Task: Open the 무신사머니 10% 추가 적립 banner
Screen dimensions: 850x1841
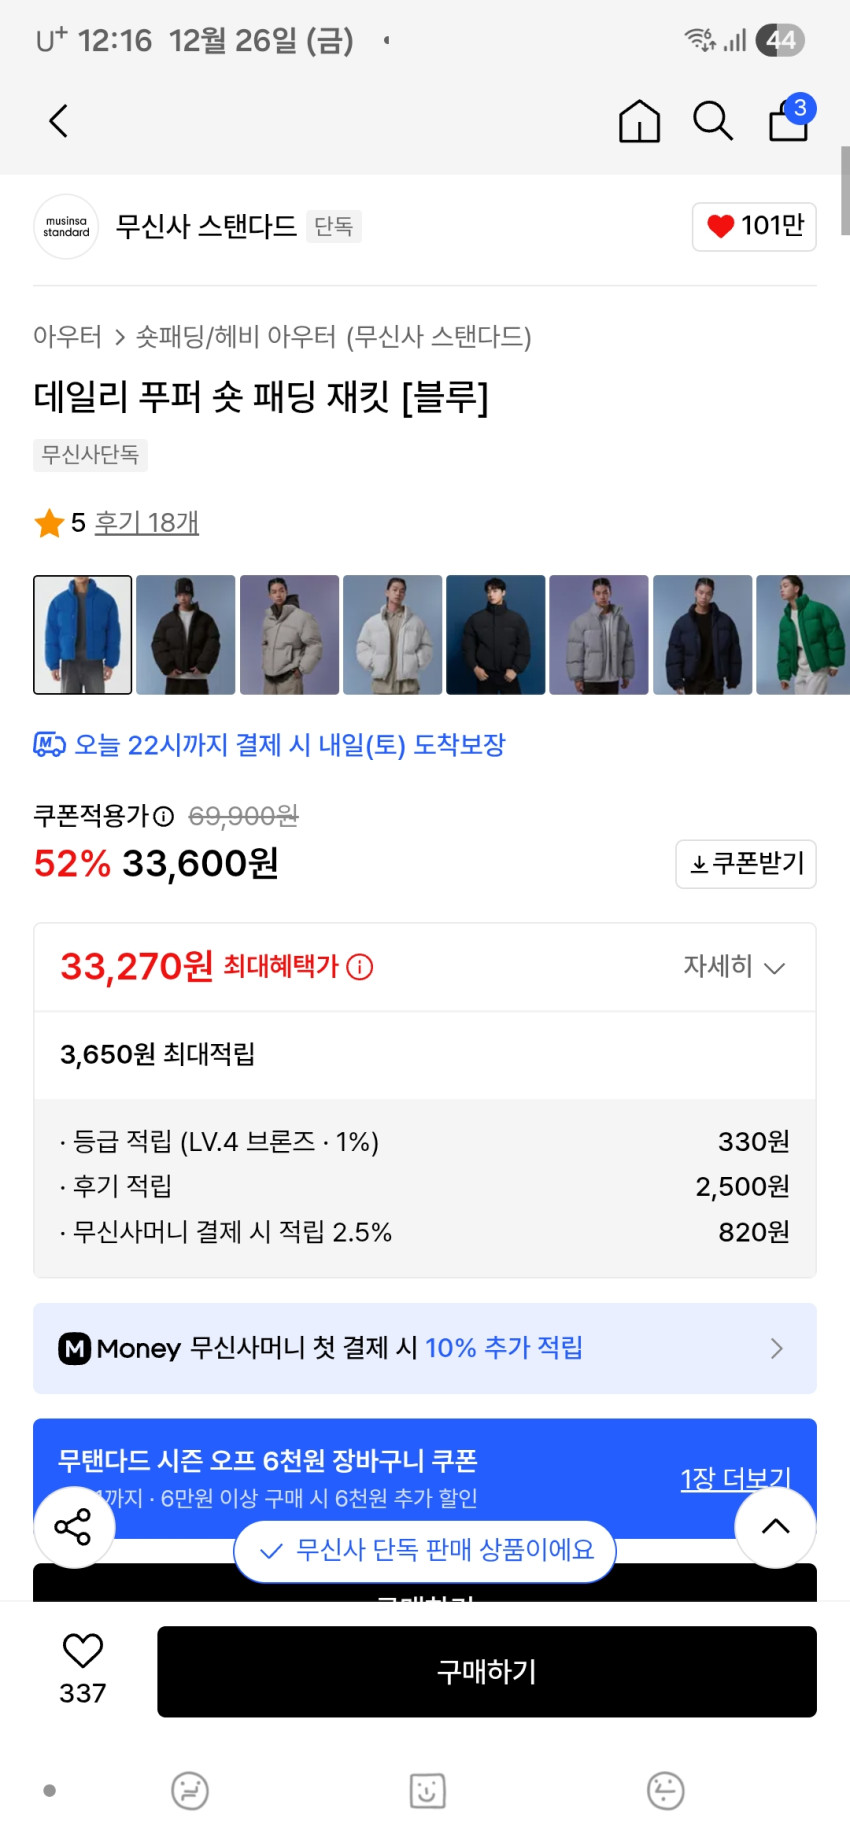Action: [424, 1348]
